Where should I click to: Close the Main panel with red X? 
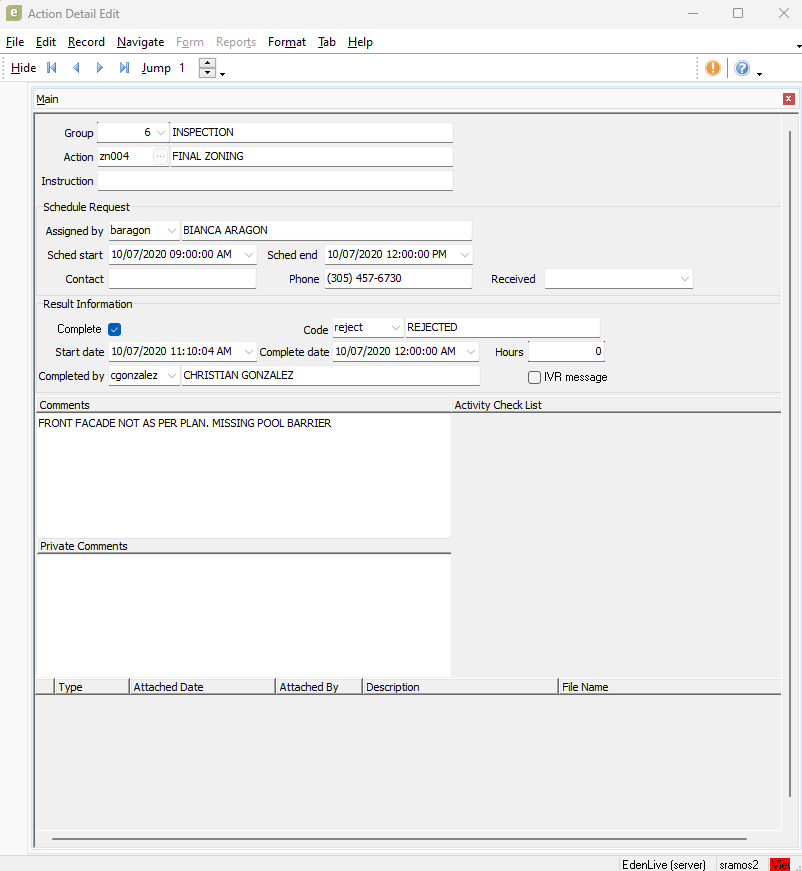point(788,99)
